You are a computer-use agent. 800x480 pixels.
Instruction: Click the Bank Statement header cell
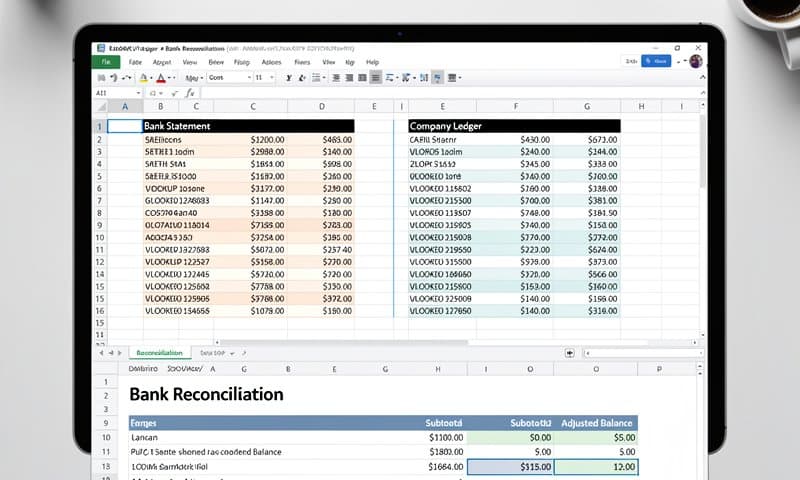point(248,126)
